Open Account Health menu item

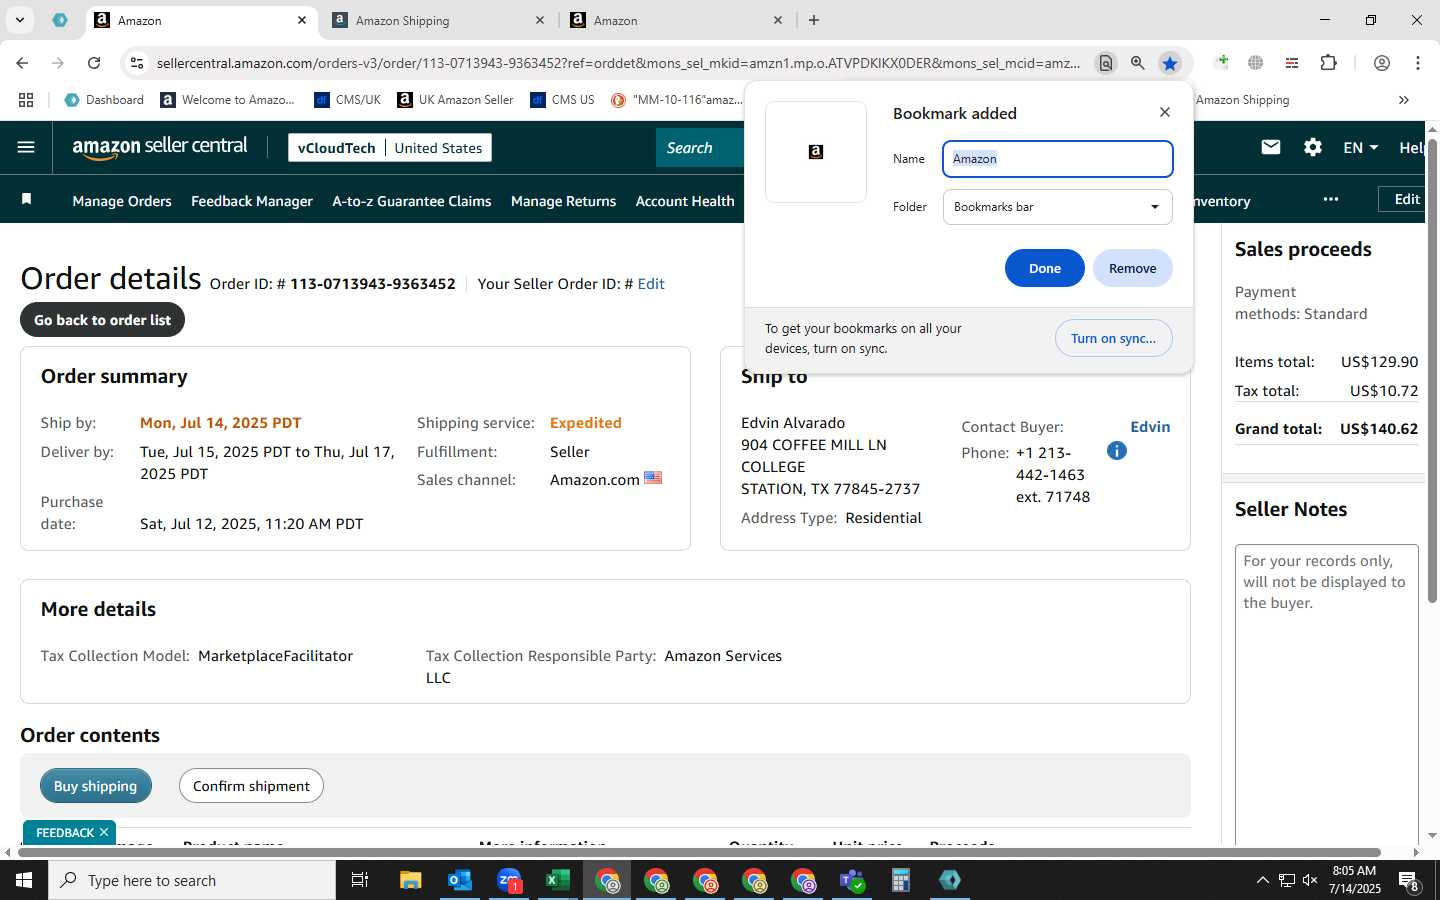pos(685,201)
